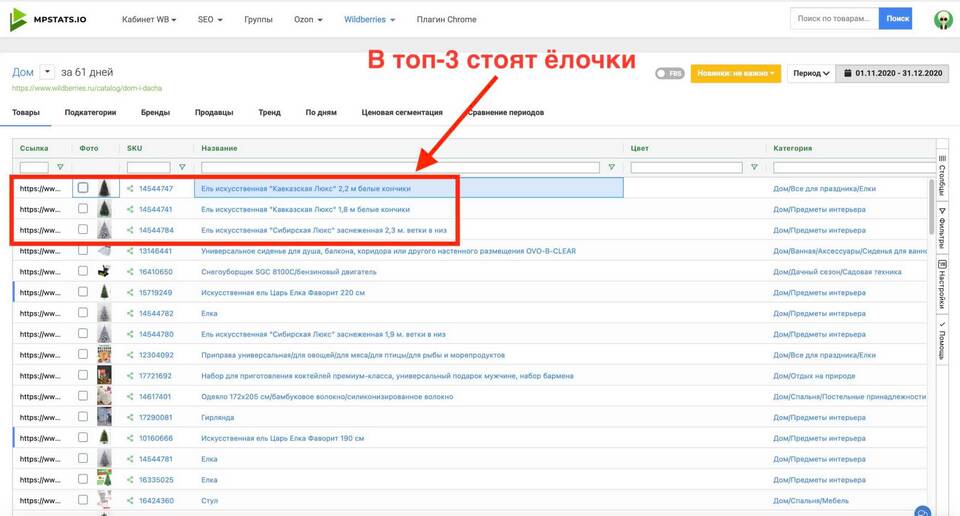
Task: Click share icon next to SKU 14544747
Action: pyautogui.click(x=130, y=188)
